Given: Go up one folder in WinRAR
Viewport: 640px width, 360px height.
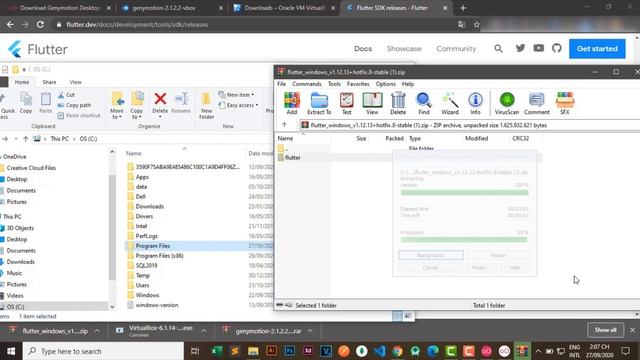Looking at the screenshot, I should coord(284,125).
